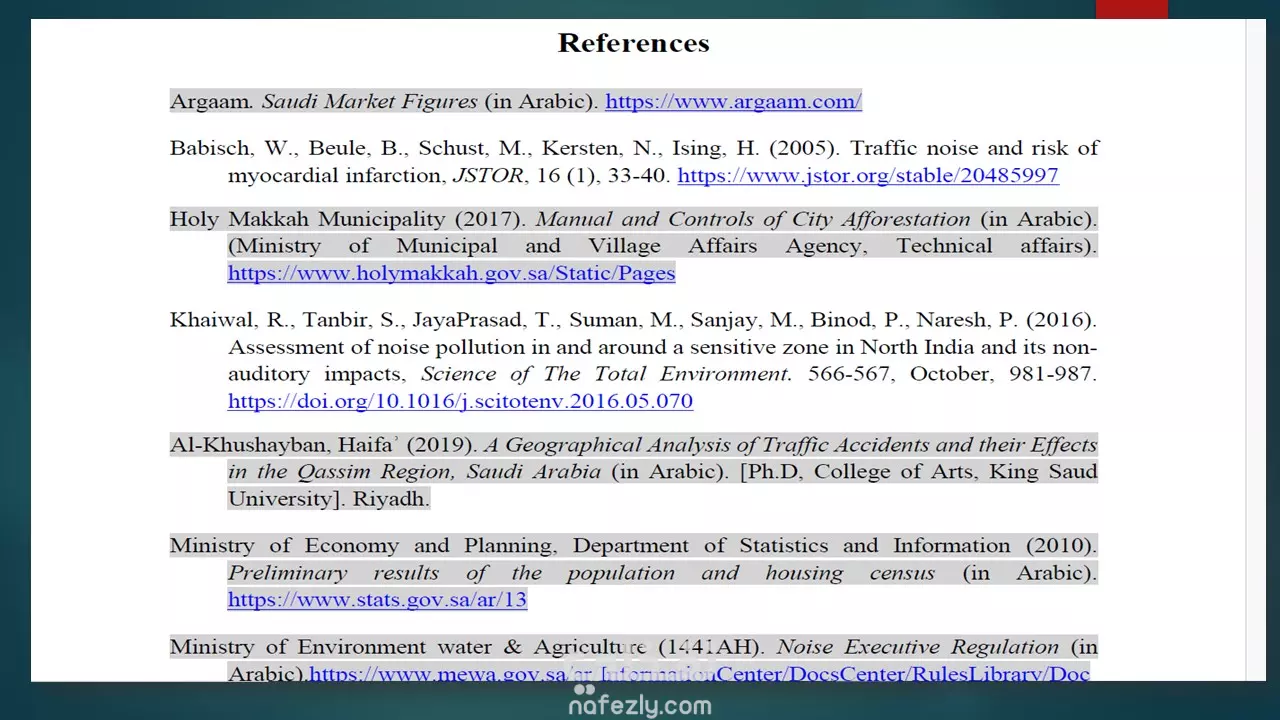Click "Noise Executive Regulation" title

point(917,647)
